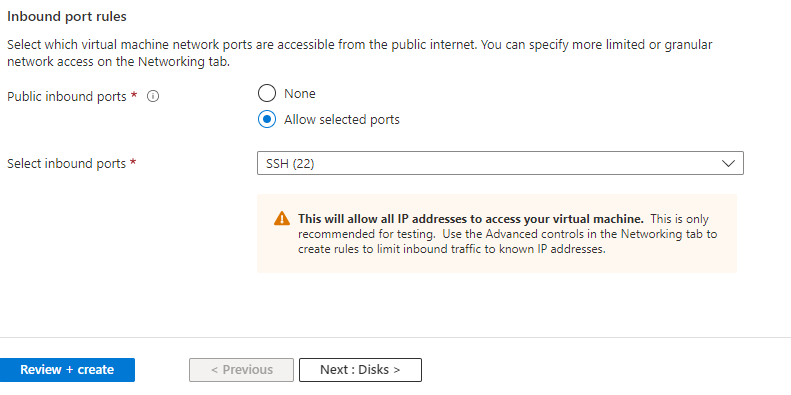Go to Next : Disks step
The image size is (791, 395).
[360, 370]
